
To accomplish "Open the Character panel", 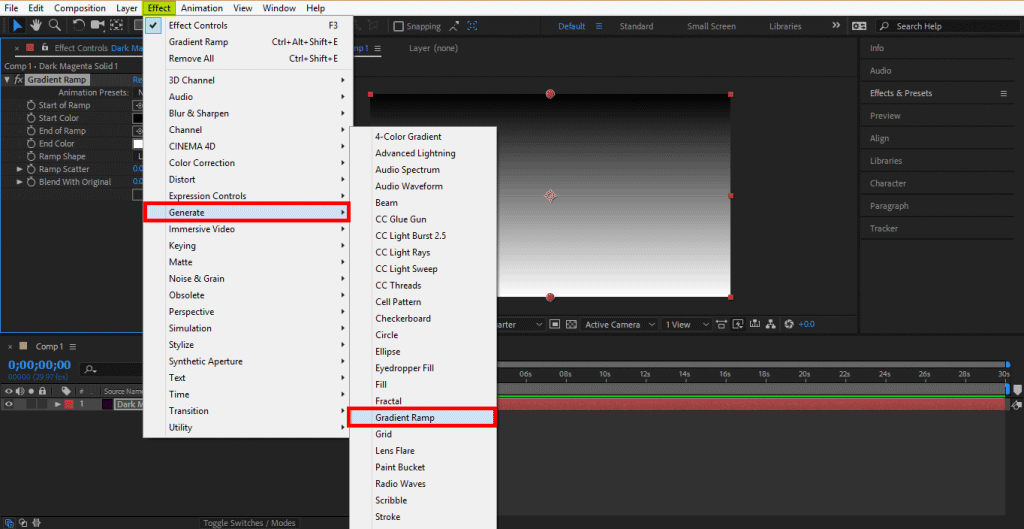I will click(888, 184).
